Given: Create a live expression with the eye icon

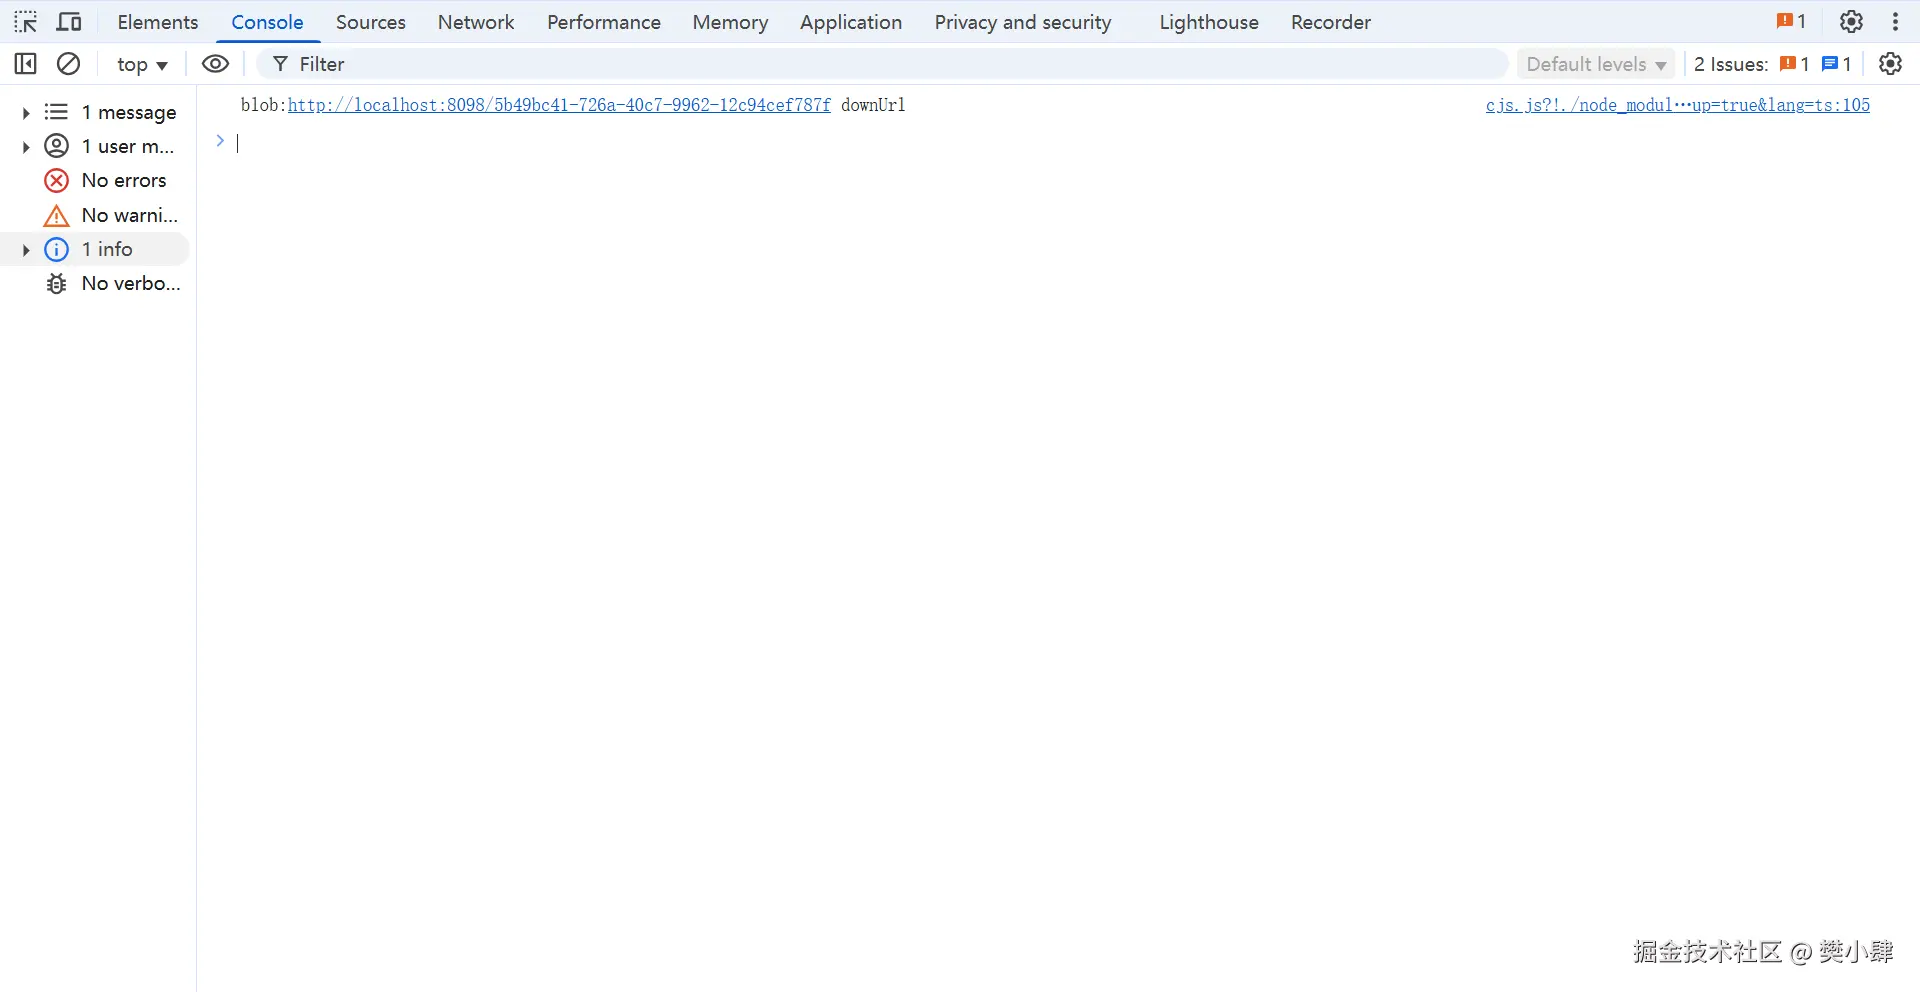Looking at the screenshot, I should [x=215, y=64].
